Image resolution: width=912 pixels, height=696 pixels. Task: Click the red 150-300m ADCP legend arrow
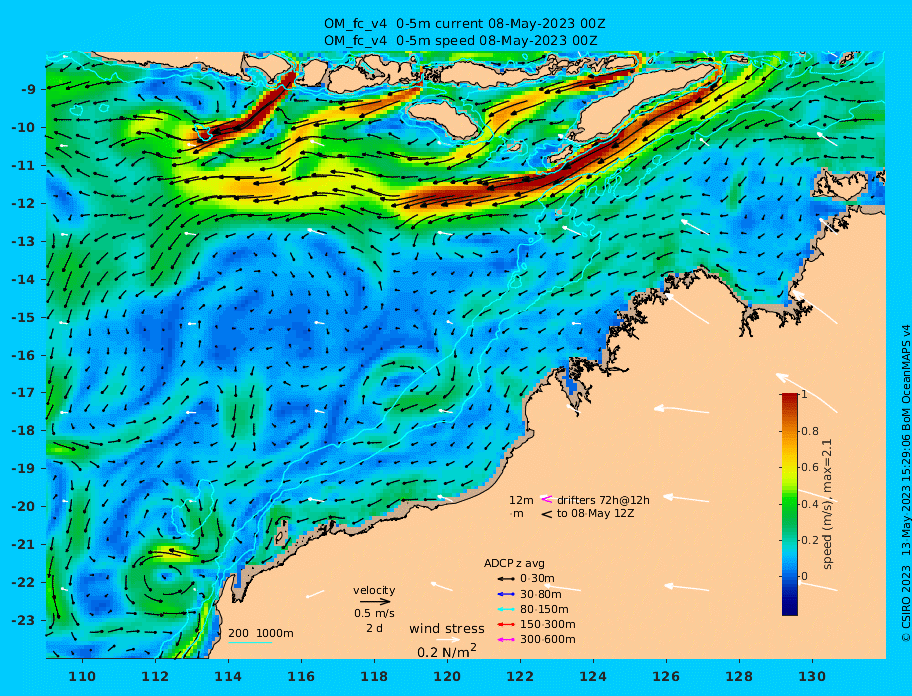tap(507, 624)
